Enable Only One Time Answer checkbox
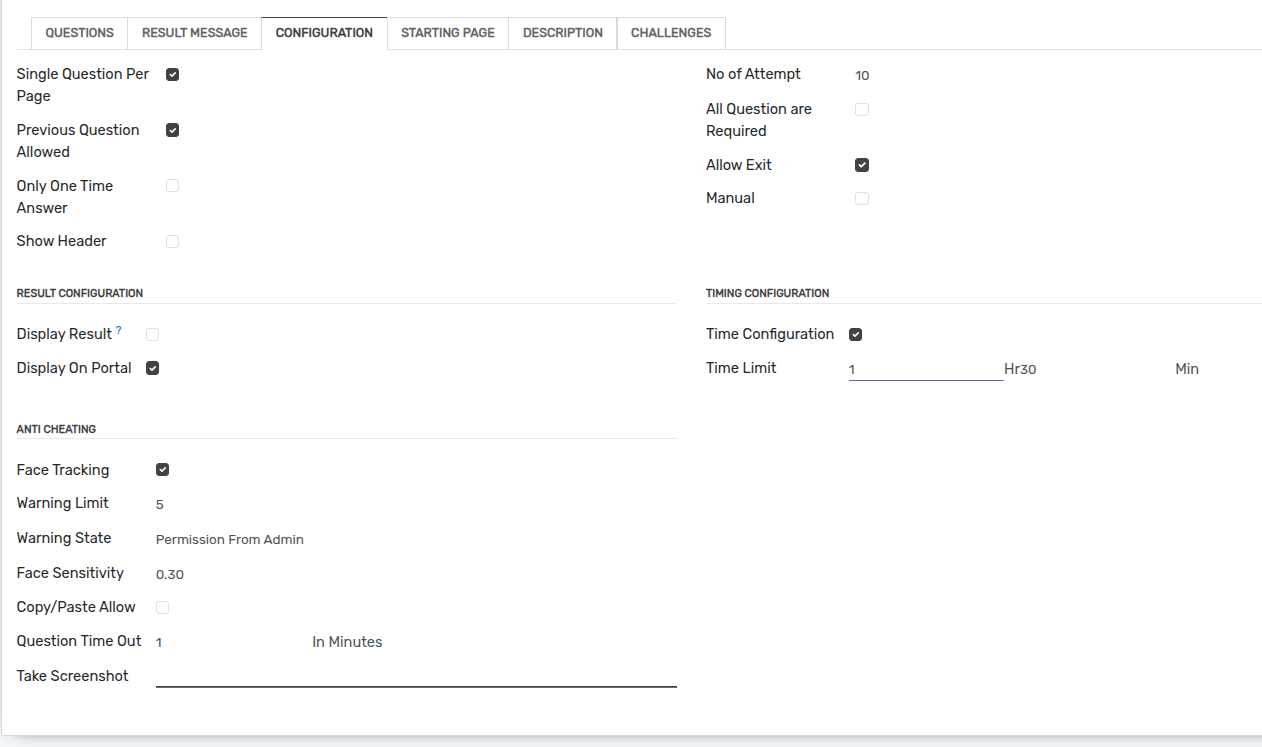Image resolution: width=1262 pixels, height=747 pixels. pyautogui.click(x=172, y=186)
